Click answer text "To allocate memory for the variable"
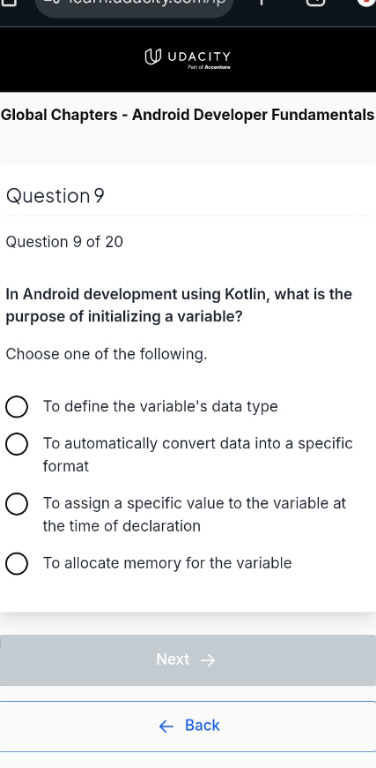The width and height of the screenshot is (376, 768). click(167, 563)
